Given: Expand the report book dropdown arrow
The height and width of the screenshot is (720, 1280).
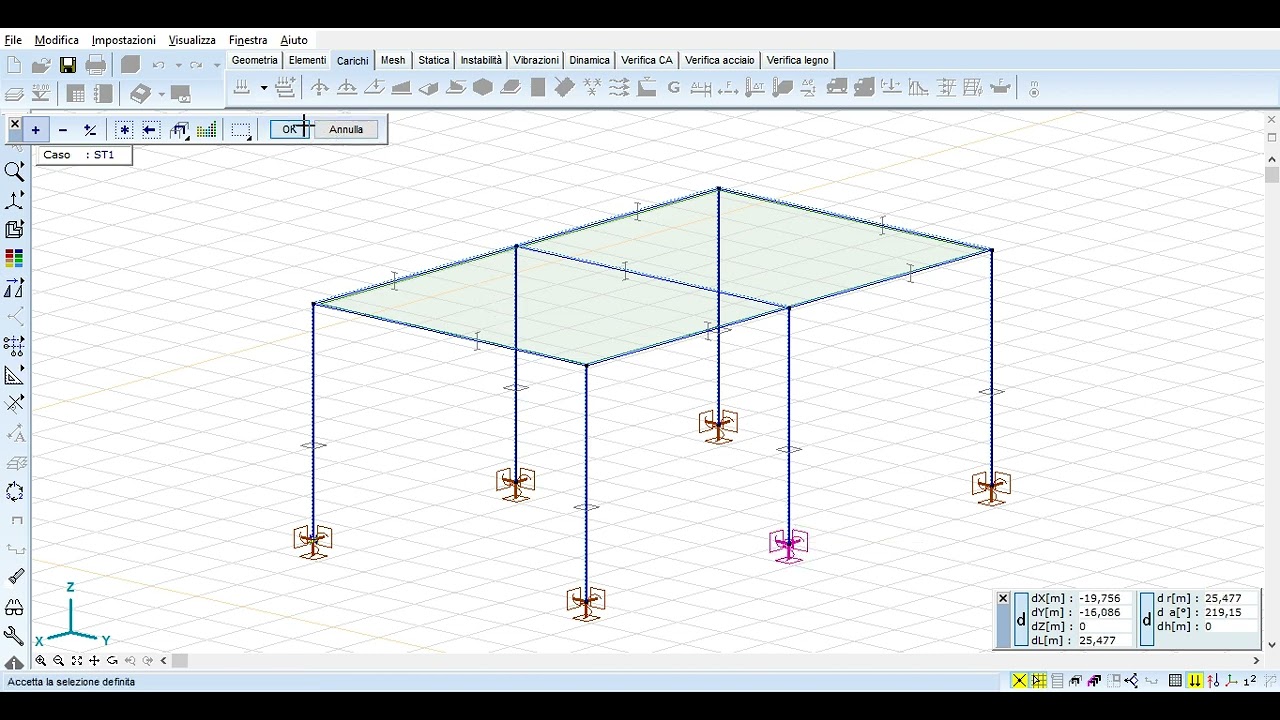Looking at the screenshot, I should [161, 94].
